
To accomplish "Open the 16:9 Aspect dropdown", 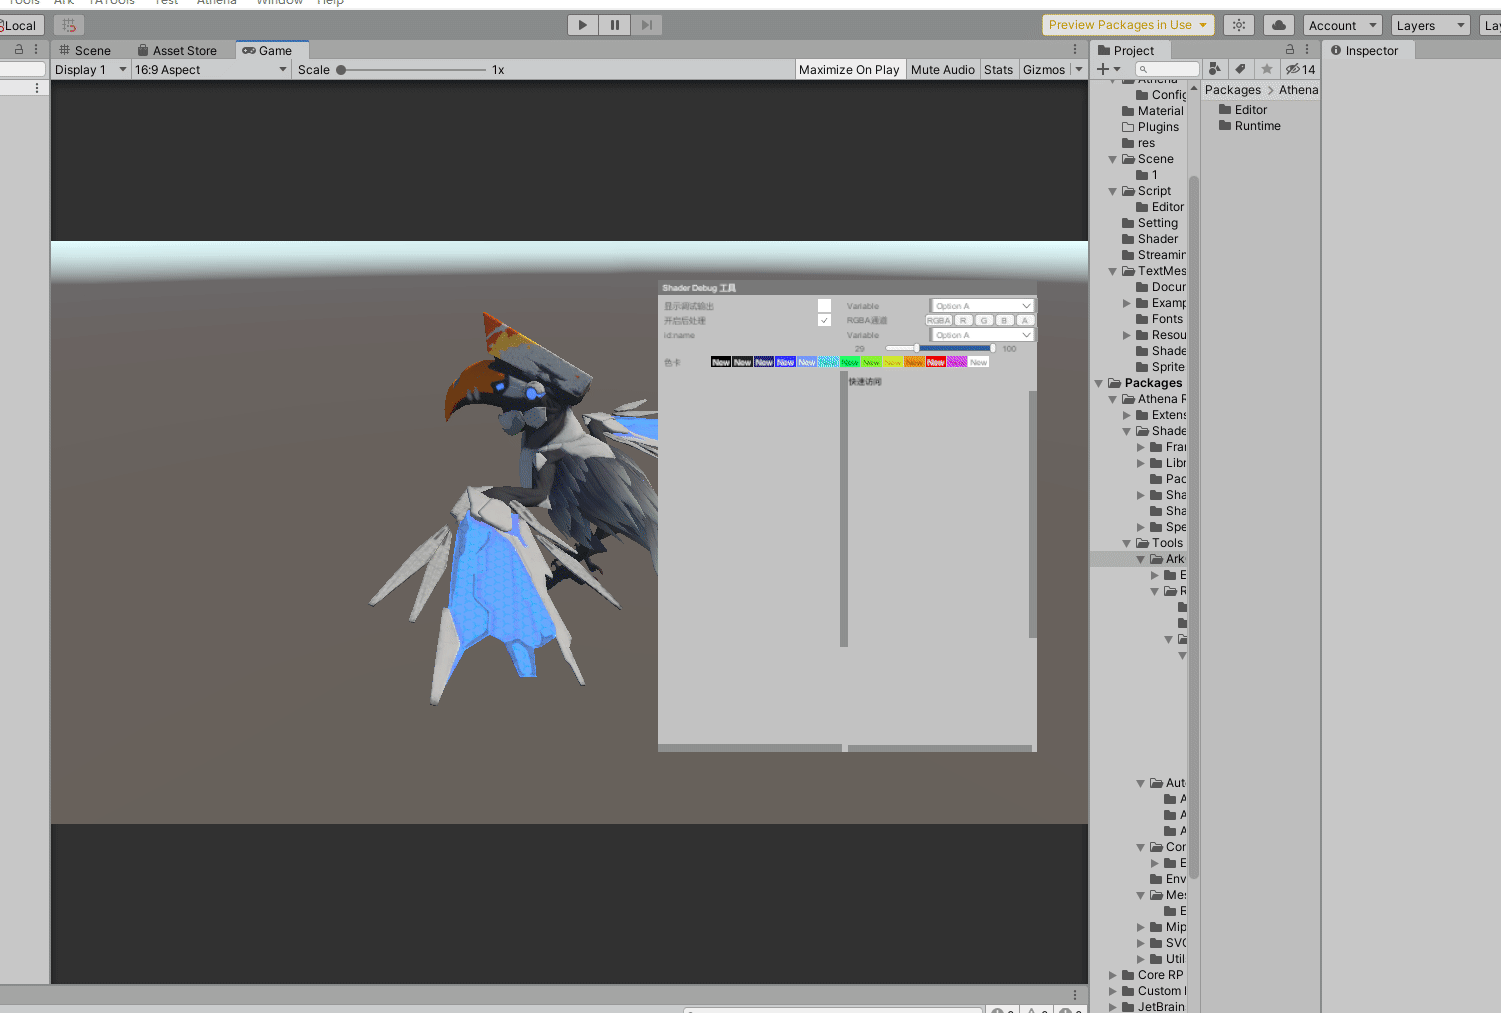I will point(210,70).
